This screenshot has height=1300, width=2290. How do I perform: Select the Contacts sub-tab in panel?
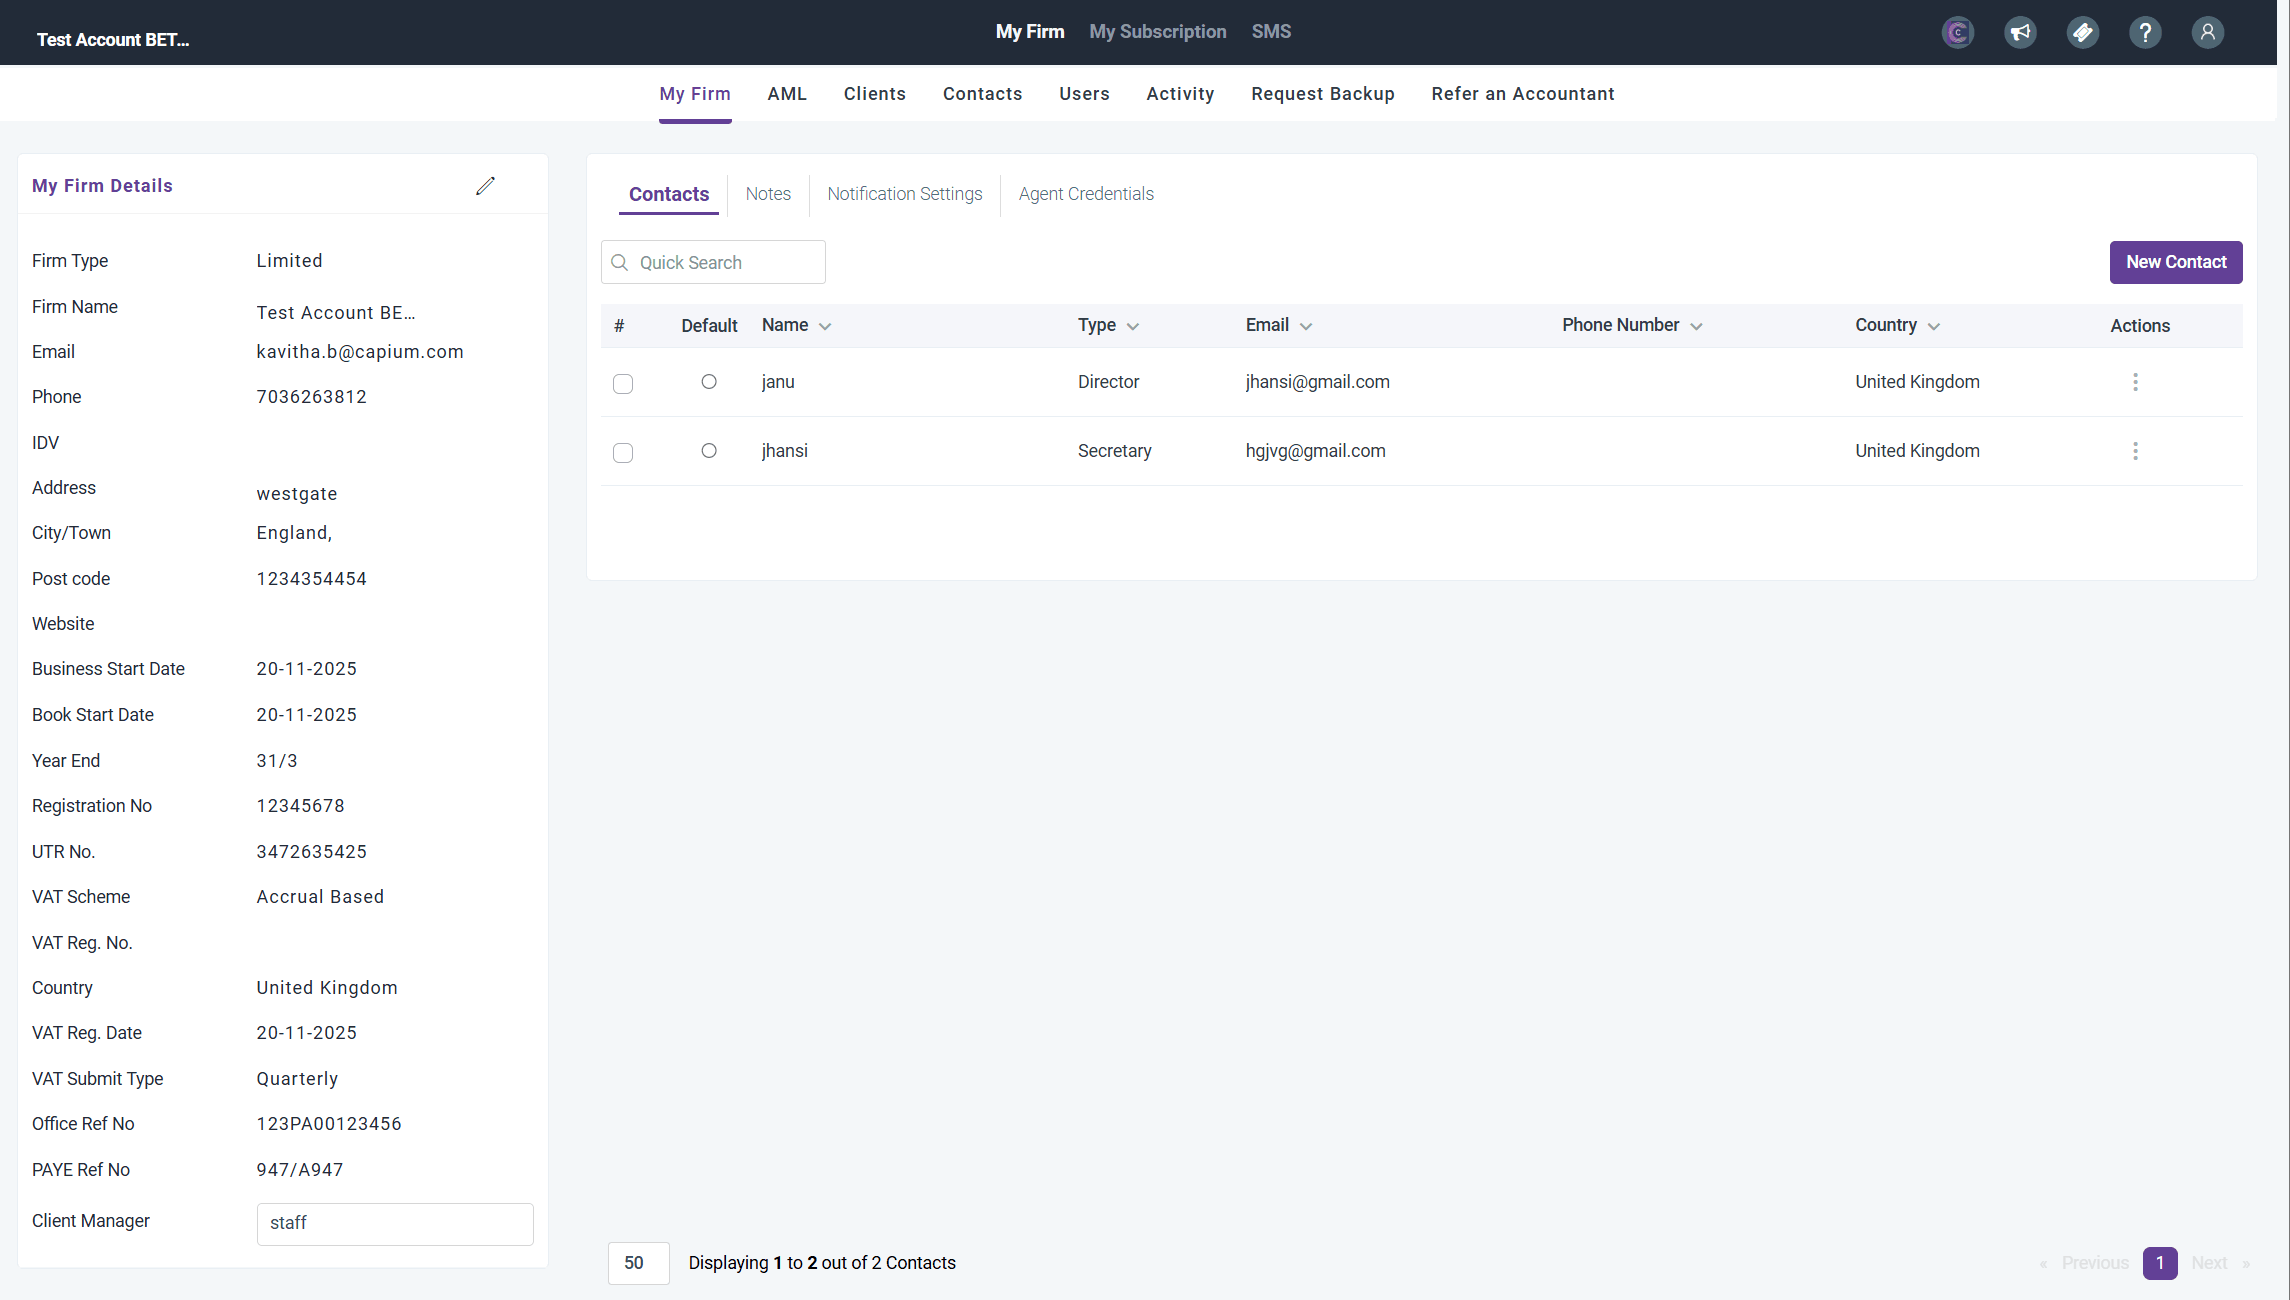[669, 194]
